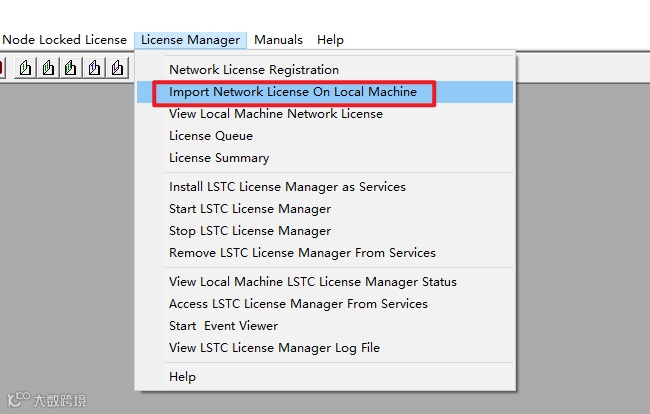Image resolution: width=650 pixels, height=414 pixels.
Task: Select Stop LSTC License Manager
Action: click(x=249, y=231)
